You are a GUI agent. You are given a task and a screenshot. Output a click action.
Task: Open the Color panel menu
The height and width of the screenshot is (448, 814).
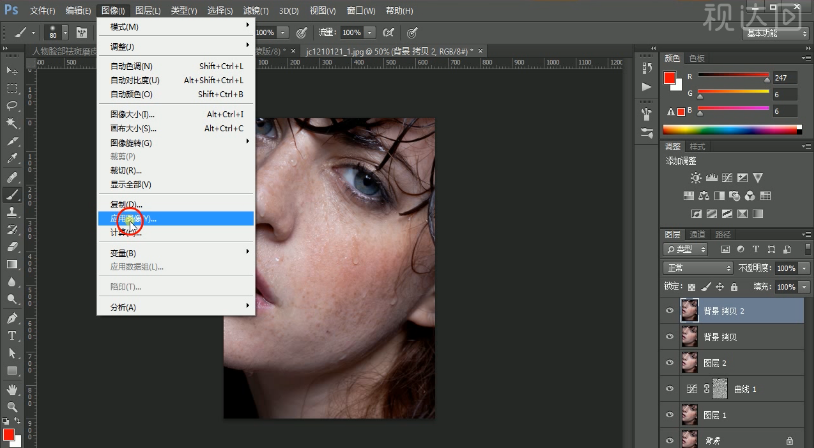coord(806,58)
